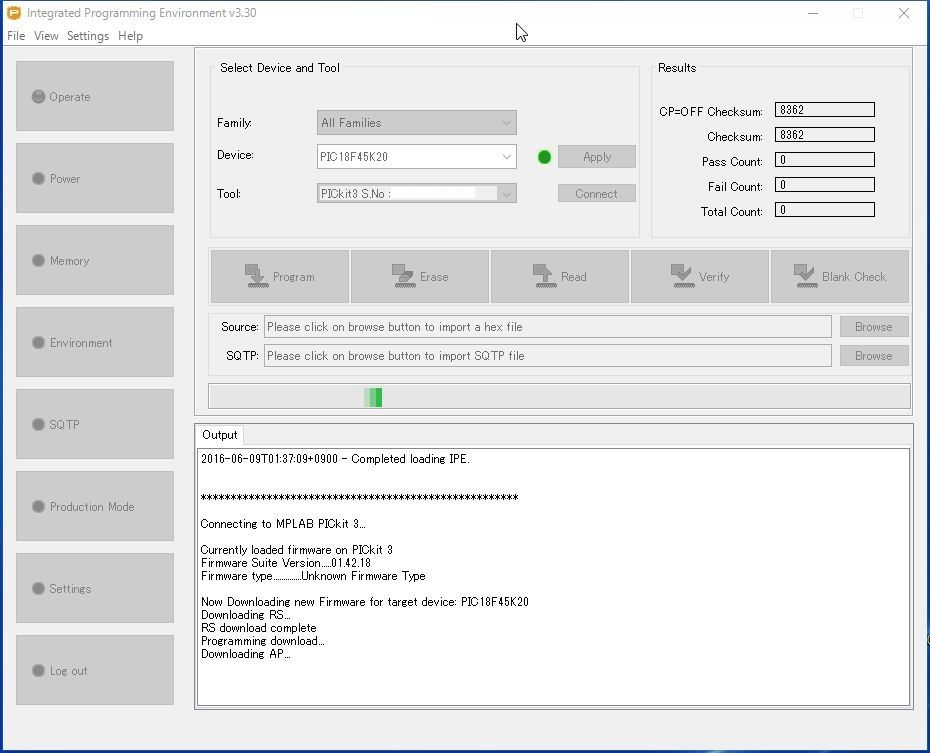Click the Source hex file field
This screenshot has width=930, height=753.
(x=547, y=327)
